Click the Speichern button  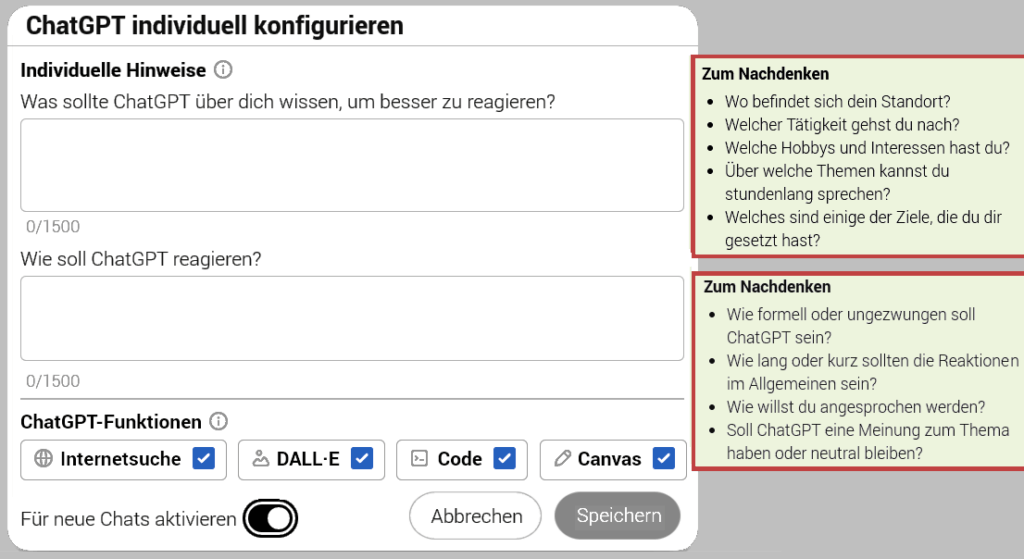[x=618, y=516]
